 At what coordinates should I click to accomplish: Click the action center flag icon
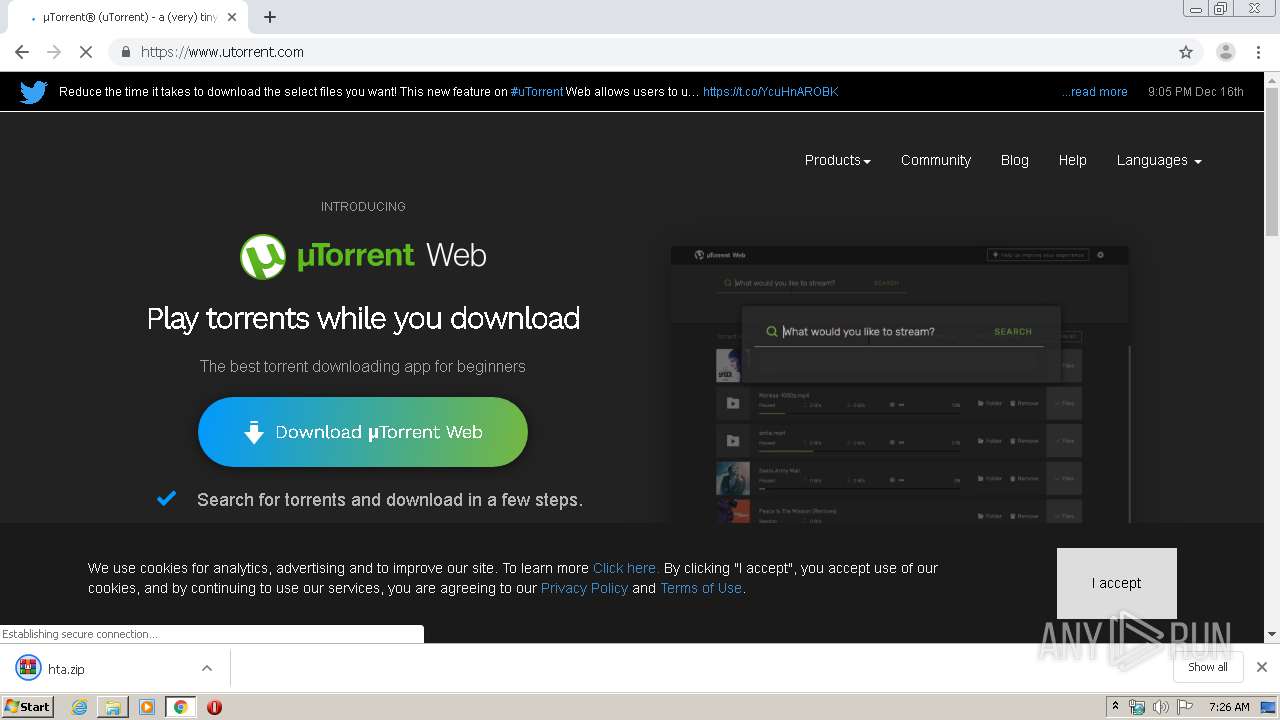(x=1185, y=707)
